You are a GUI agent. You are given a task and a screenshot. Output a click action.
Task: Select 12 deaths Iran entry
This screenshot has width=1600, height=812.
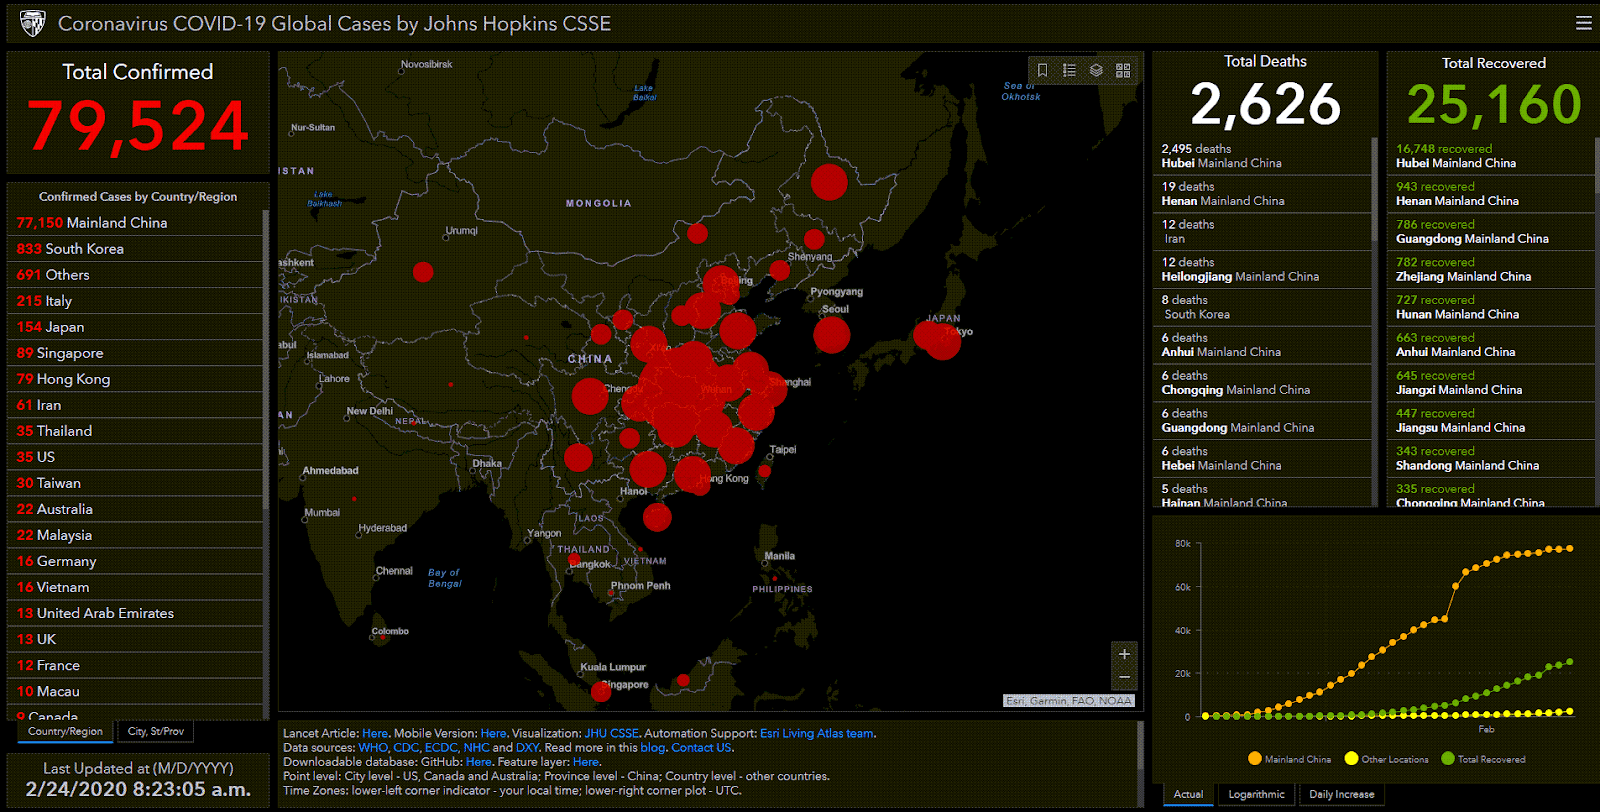point(1262,232)
